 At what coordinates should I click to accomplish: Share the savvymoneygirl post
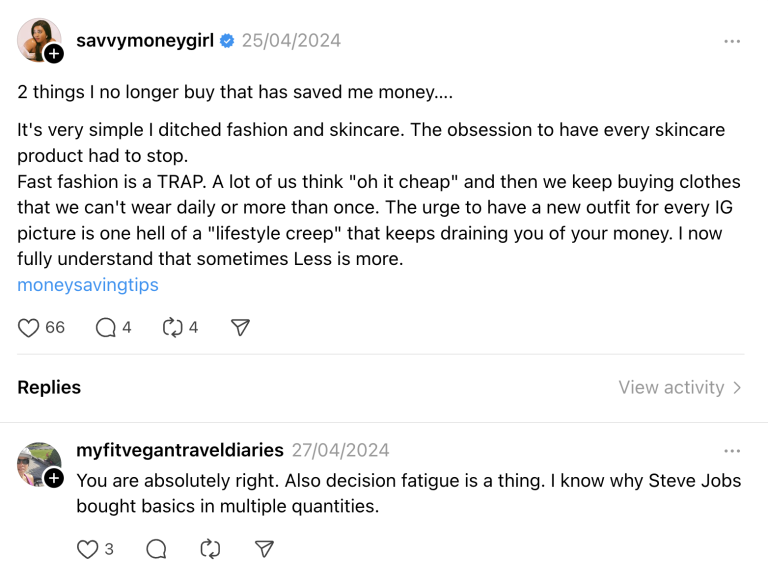point(240,327)
